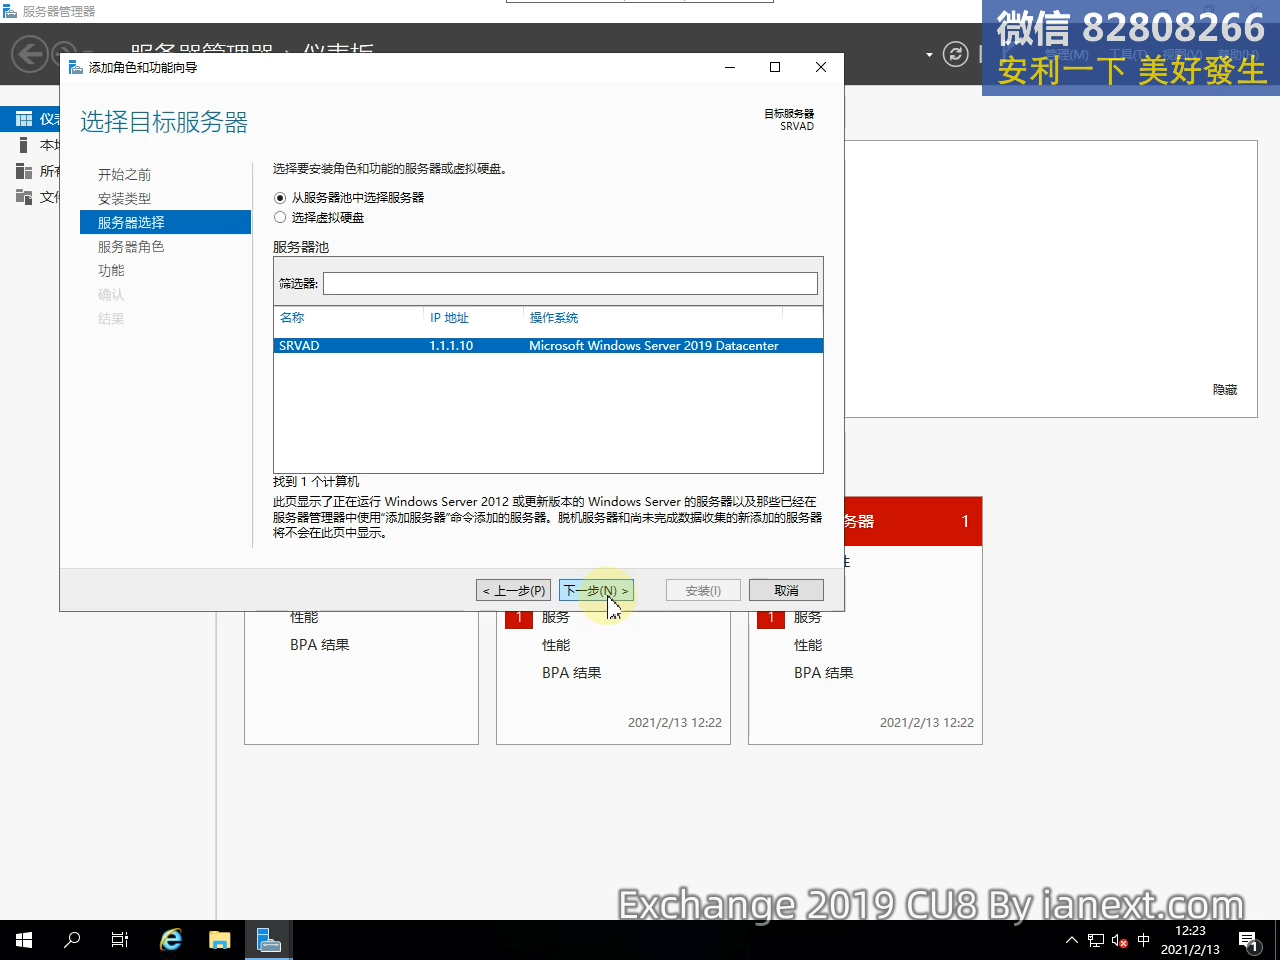Image resolution: width=1280 pixels, height=960 pixels.
Task: Select the file services icon in the sidebar
Action: tap(24, 197)
